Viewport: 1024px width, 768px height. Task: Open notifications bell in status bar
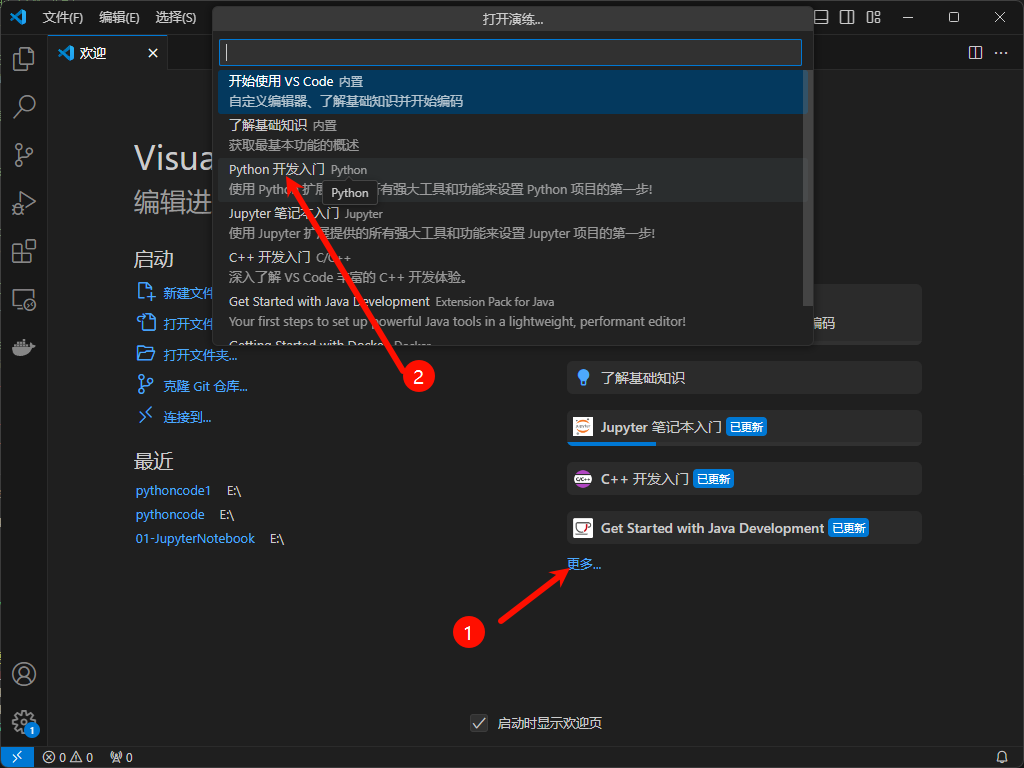click(x=1002, y=757)
